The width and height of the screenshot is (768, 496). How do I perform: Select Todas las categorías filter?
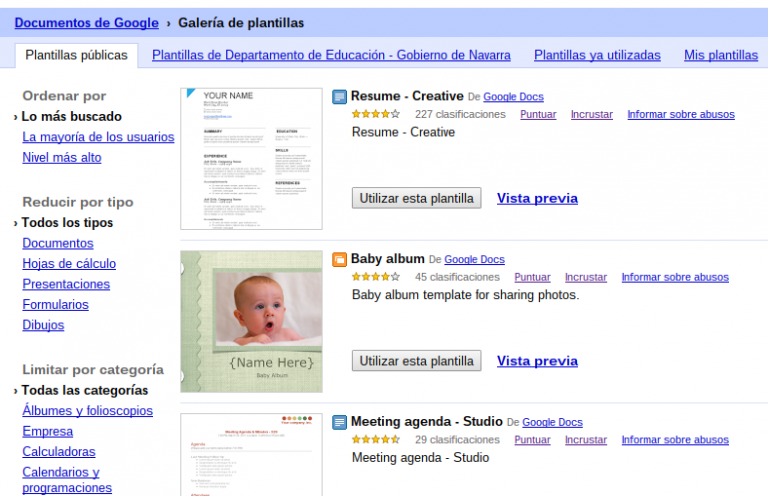coord(85,390)
